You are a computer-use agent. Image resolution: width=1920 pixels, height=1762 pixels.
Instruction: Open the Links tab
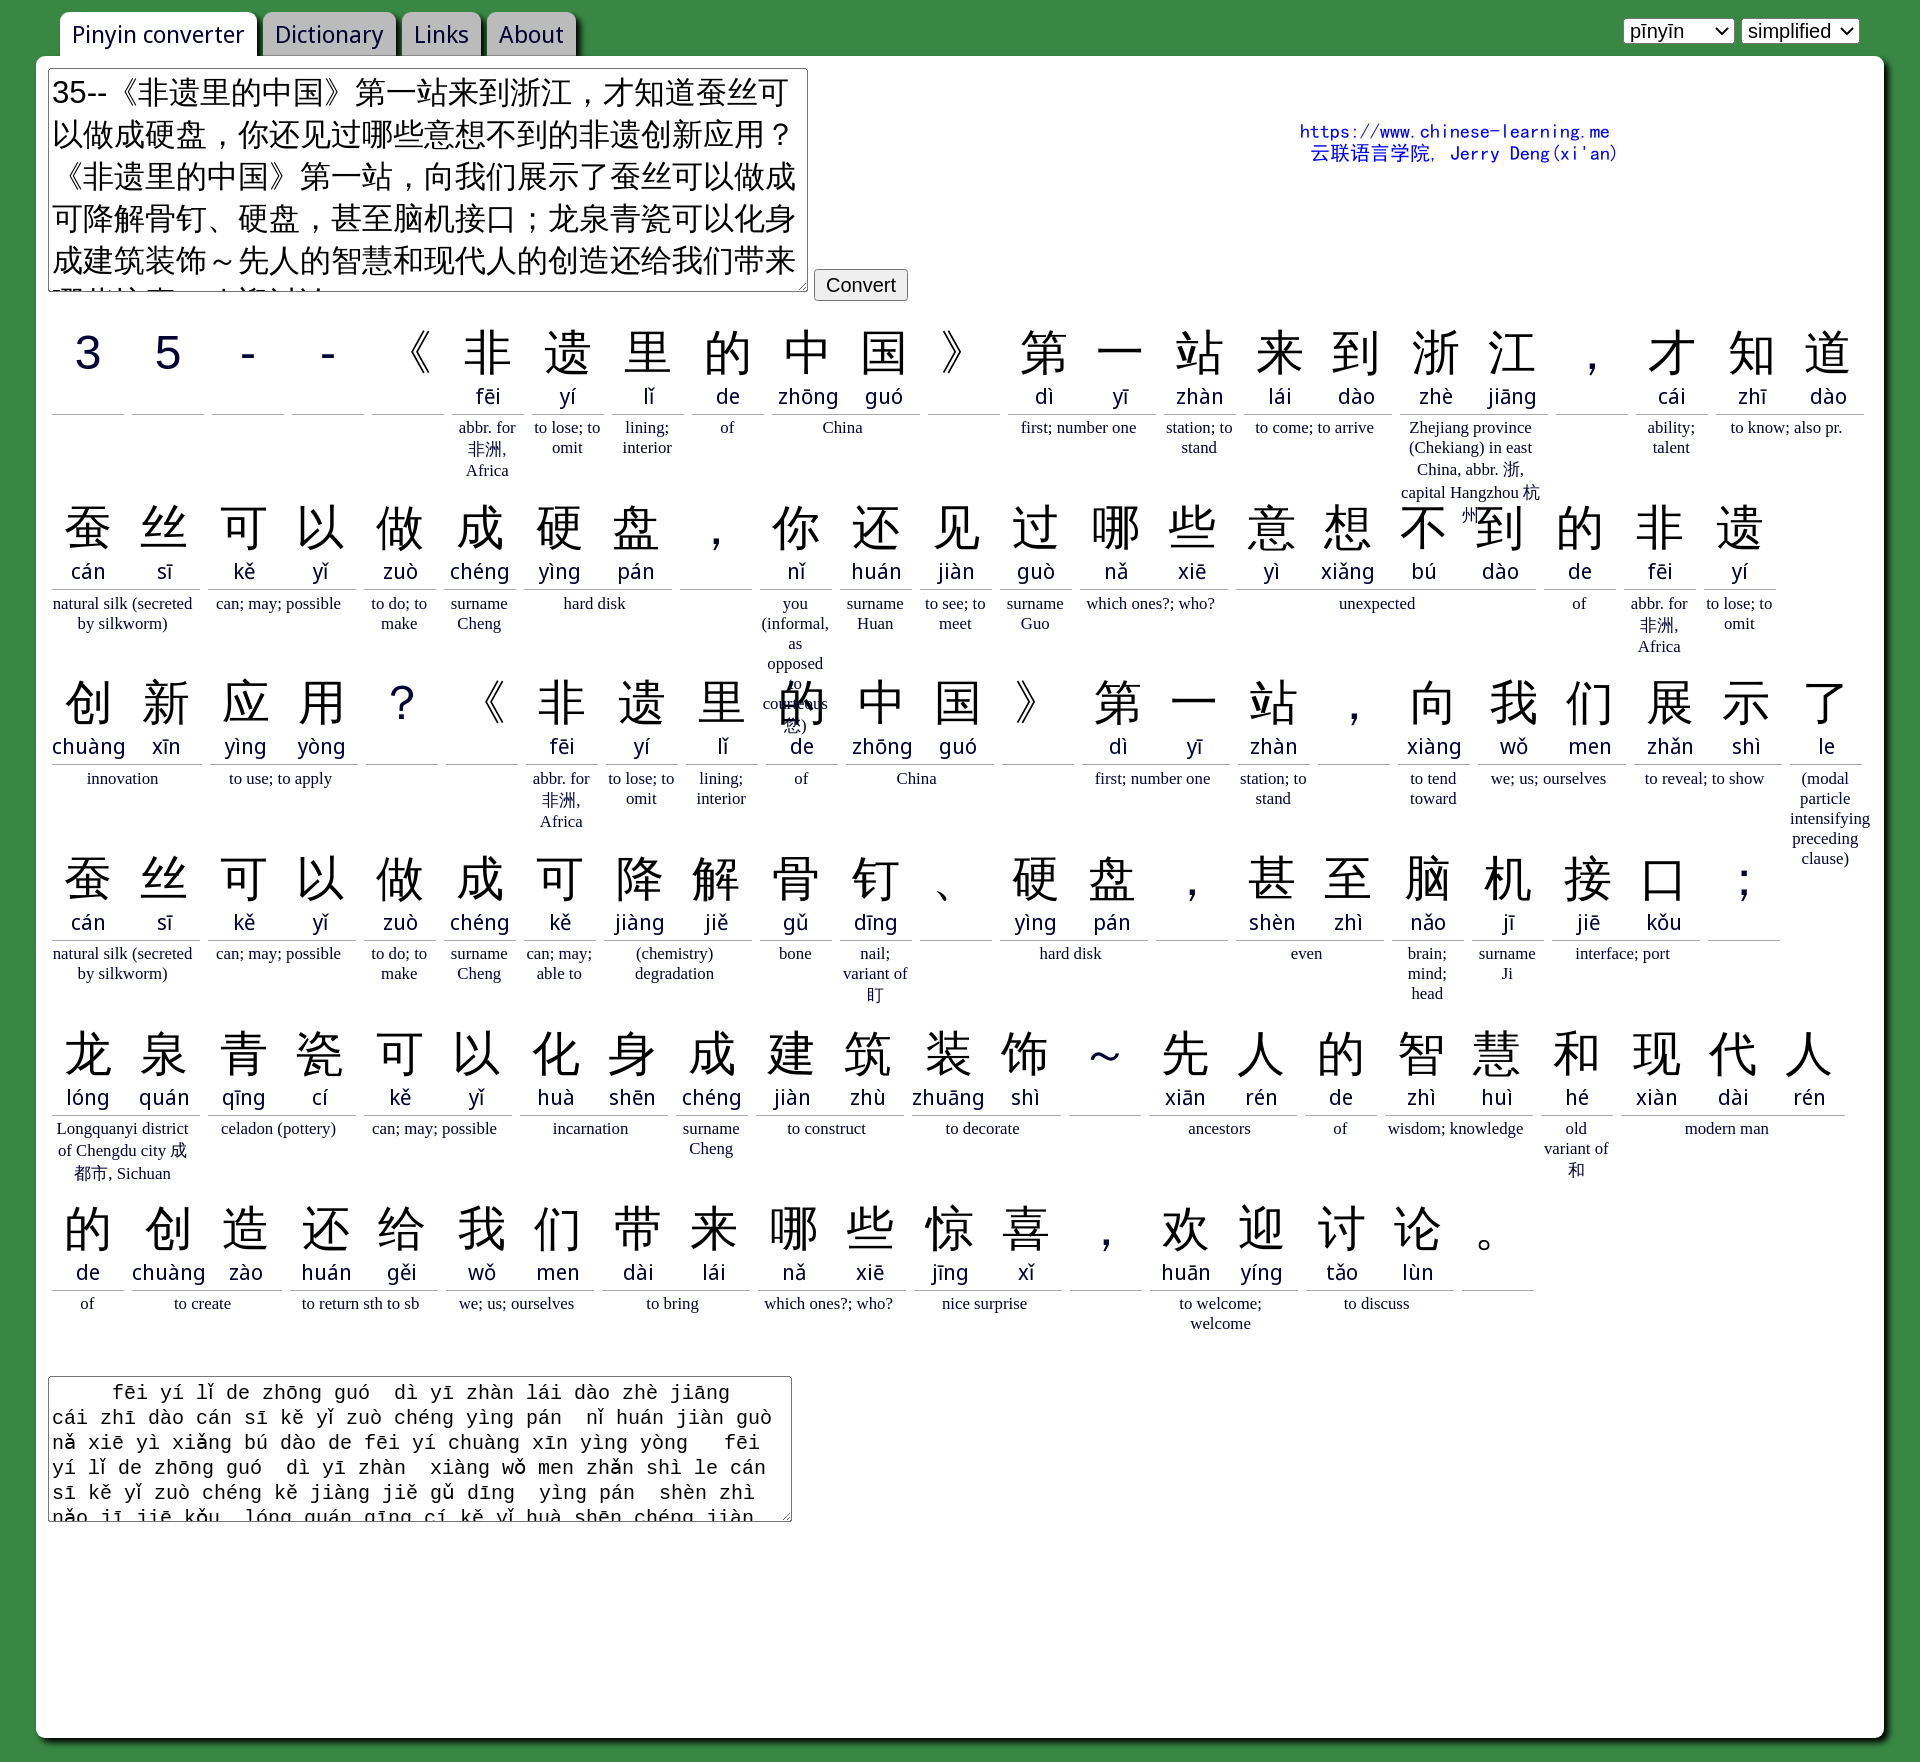tap(441, 35)
